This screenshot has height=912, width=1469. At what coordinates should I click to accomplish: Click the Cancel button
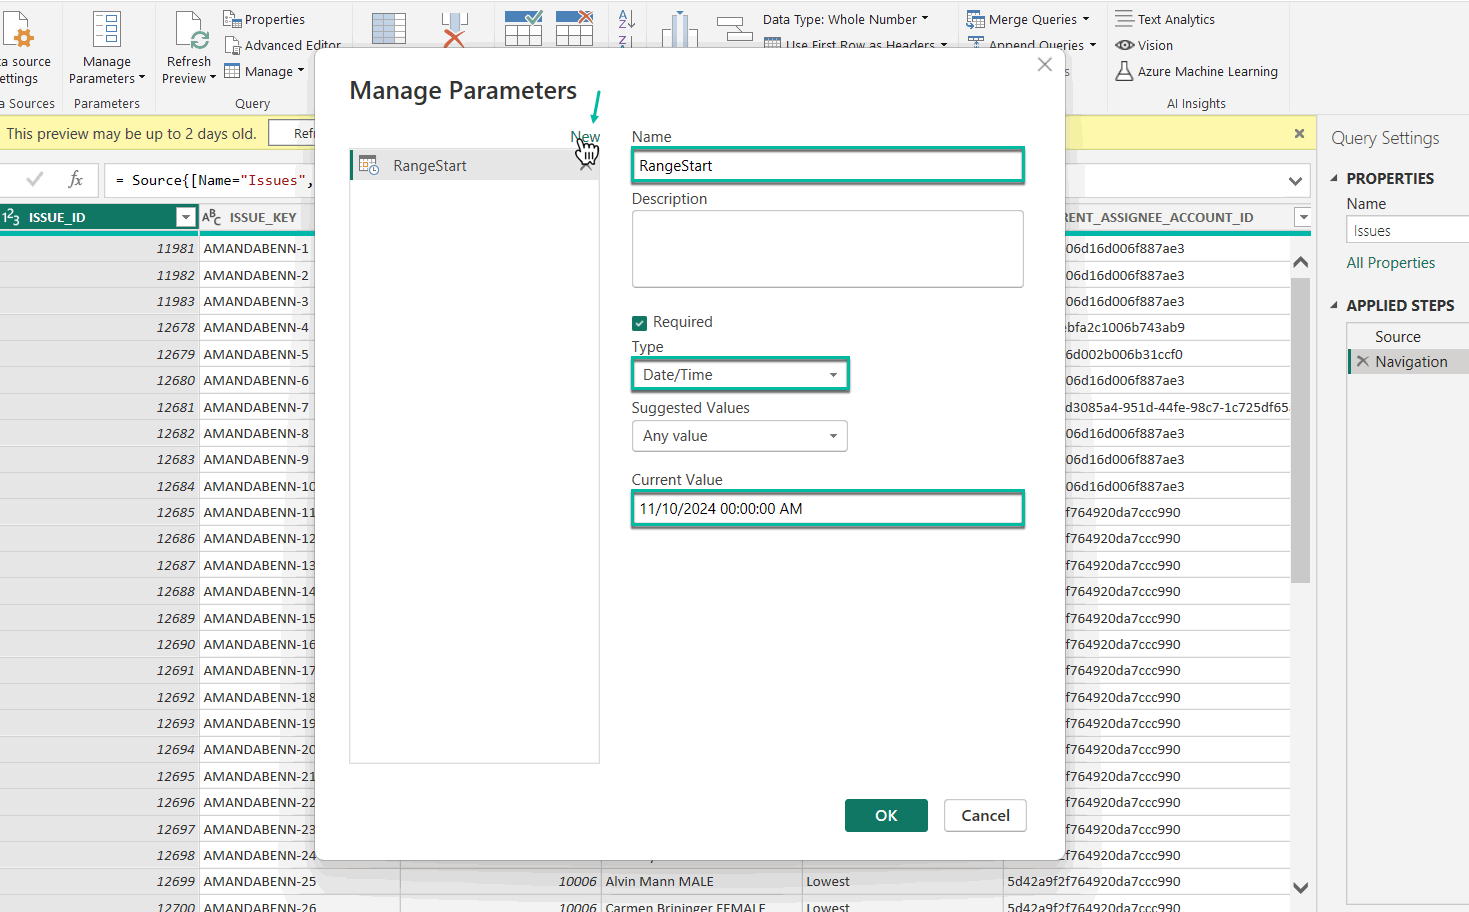[985, 816]
